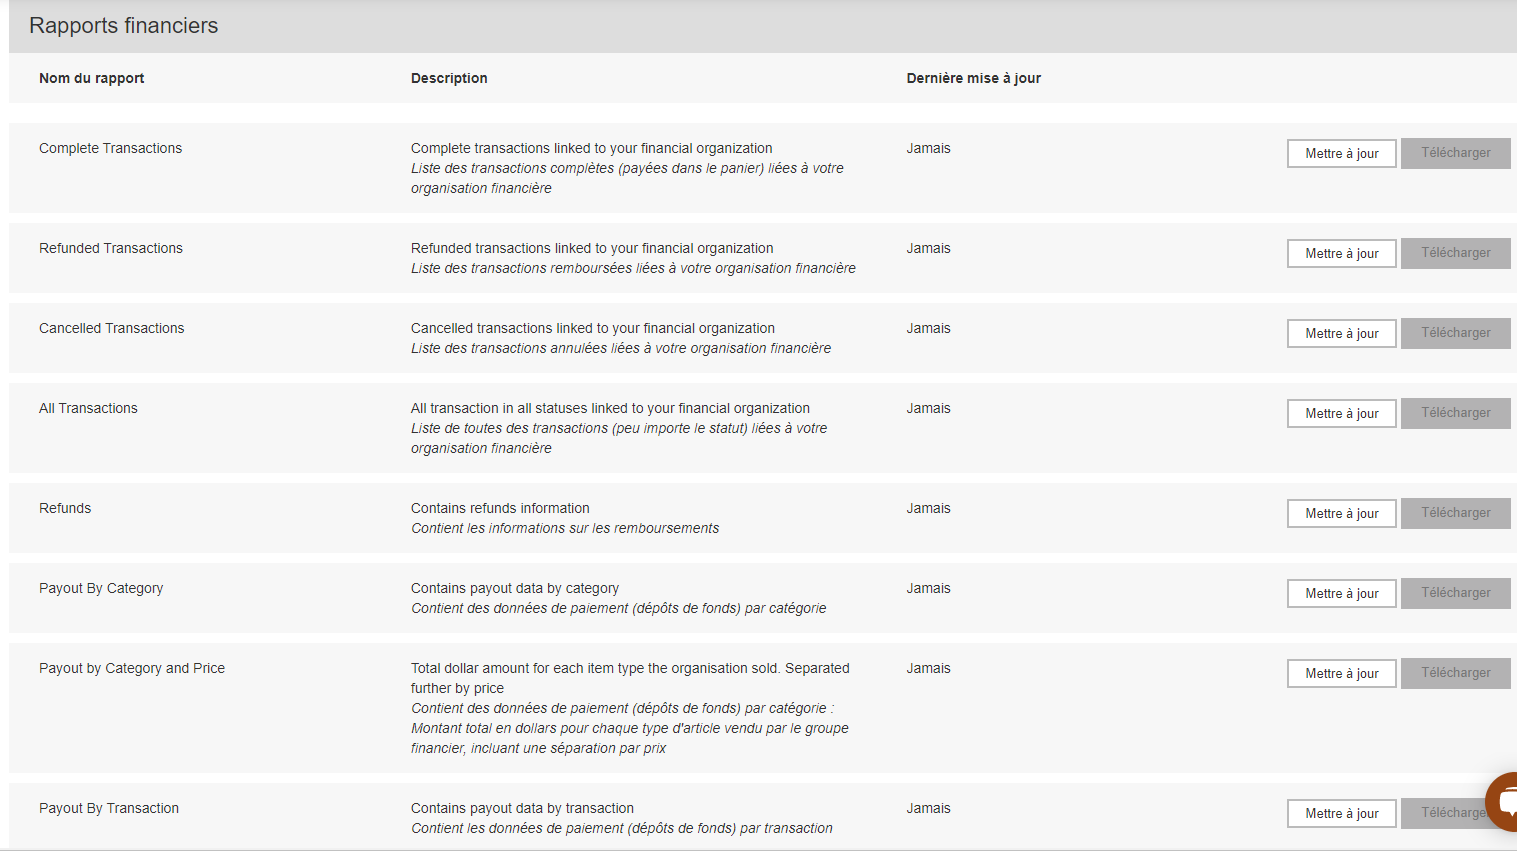Update the Complete Transactions report

pos(1341,153)
